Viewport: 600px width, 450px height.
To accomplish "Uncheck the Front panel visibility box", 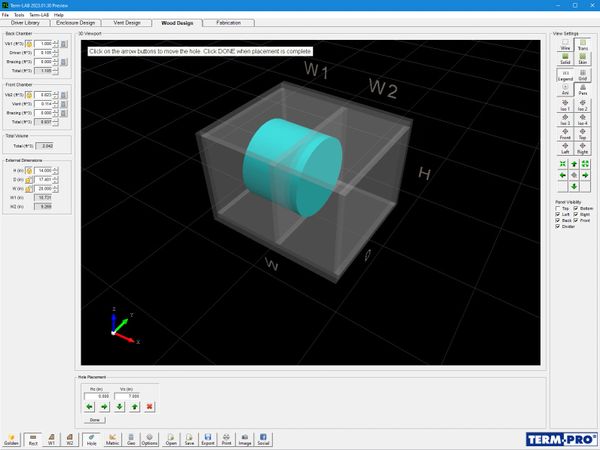I will tap(576, 220).
